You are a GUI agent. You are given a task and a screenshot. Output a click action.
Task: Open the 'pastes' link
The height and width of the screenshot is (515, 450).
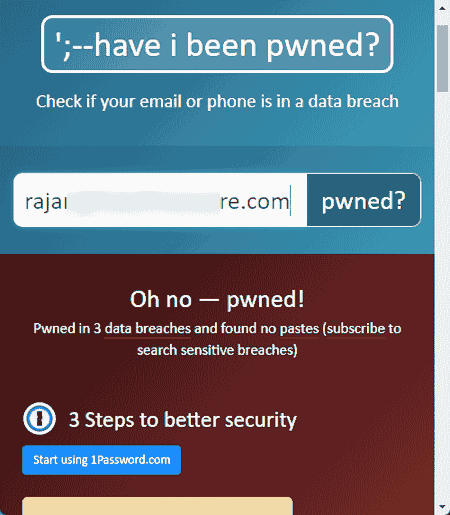coord(299,329)
